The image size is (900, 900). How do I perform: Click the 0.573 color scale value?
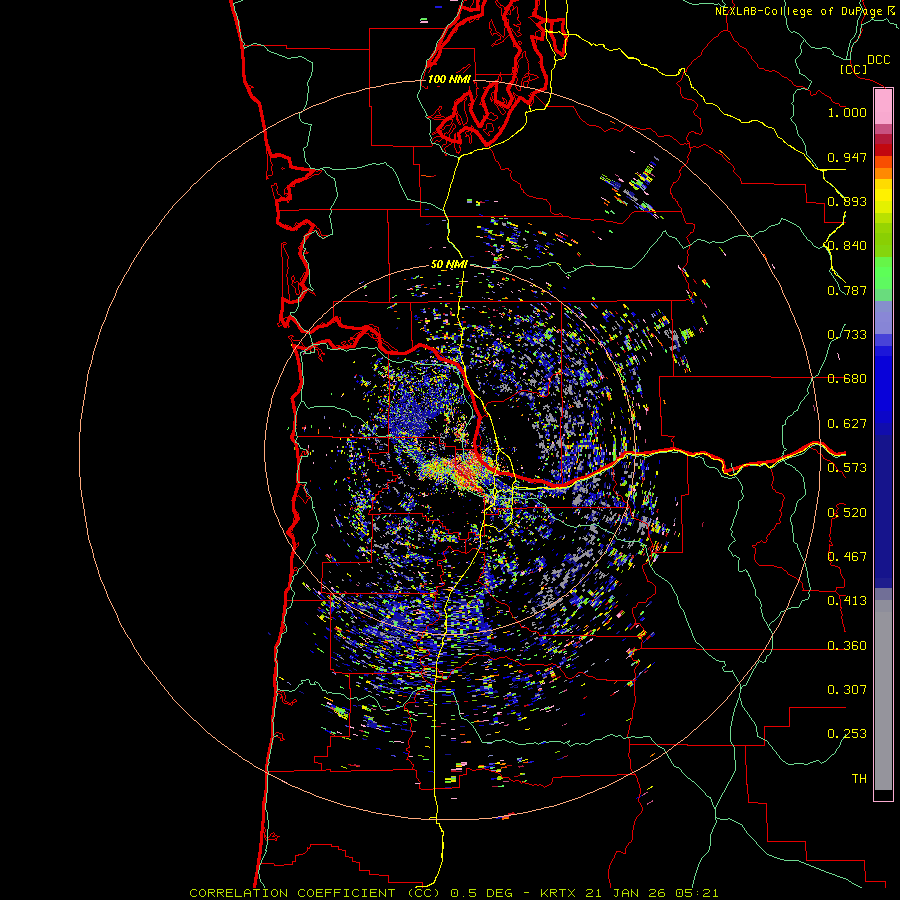click(x=847, y=468)
